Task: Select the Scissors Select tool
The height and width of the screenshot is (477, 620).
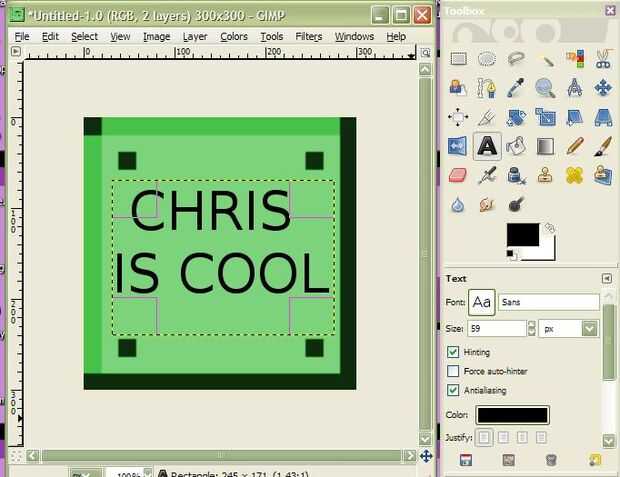Action: (x=603, y=59)
